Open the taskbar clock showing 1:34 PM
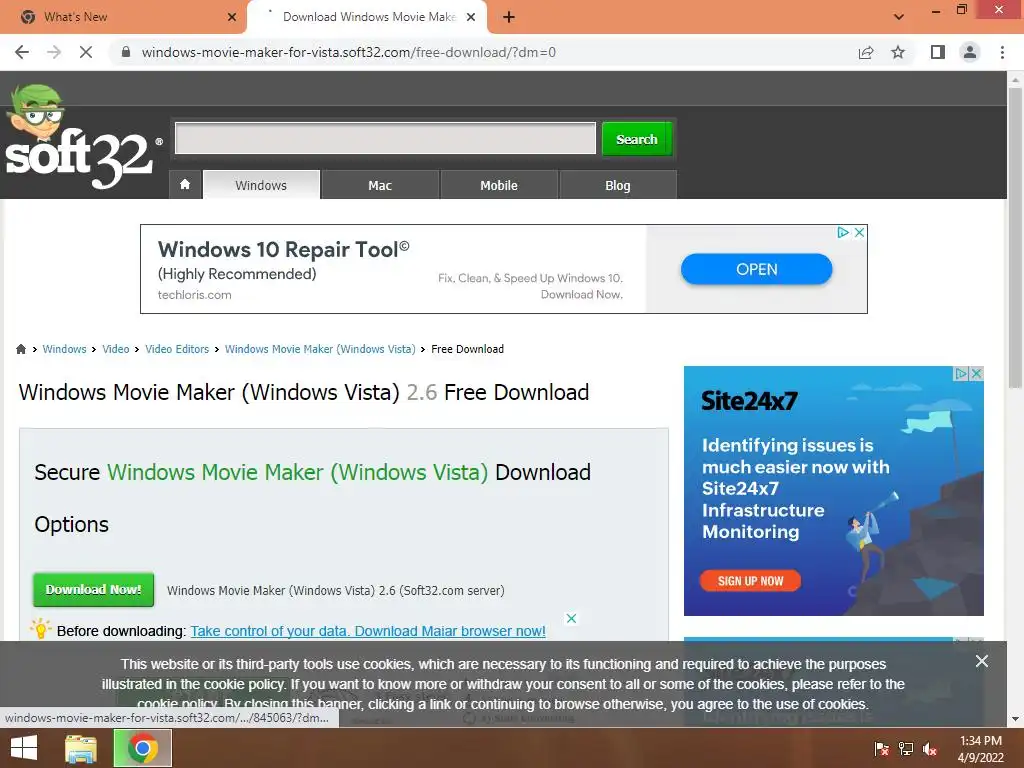The width and height of the screenshot is (1024, 768). [x=980, y=749]
